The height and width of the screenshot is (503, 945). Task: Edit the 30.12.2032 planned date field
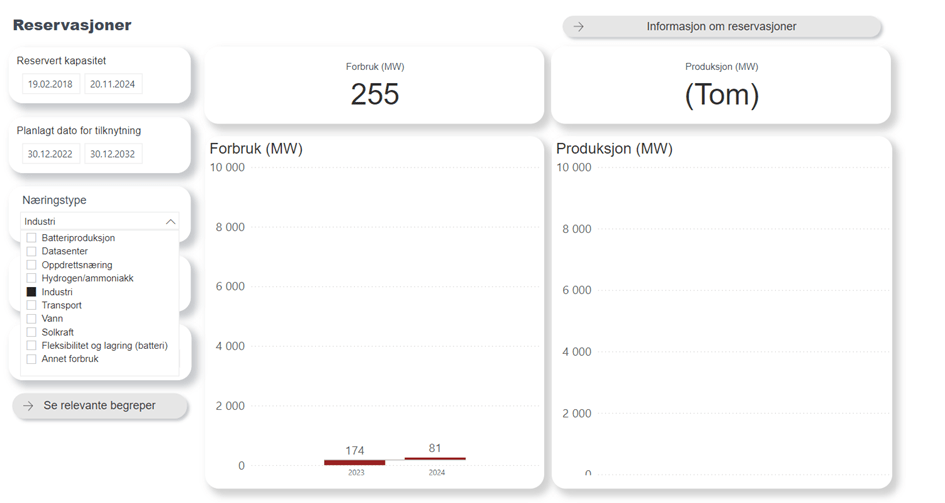click(x=112, y=154)
